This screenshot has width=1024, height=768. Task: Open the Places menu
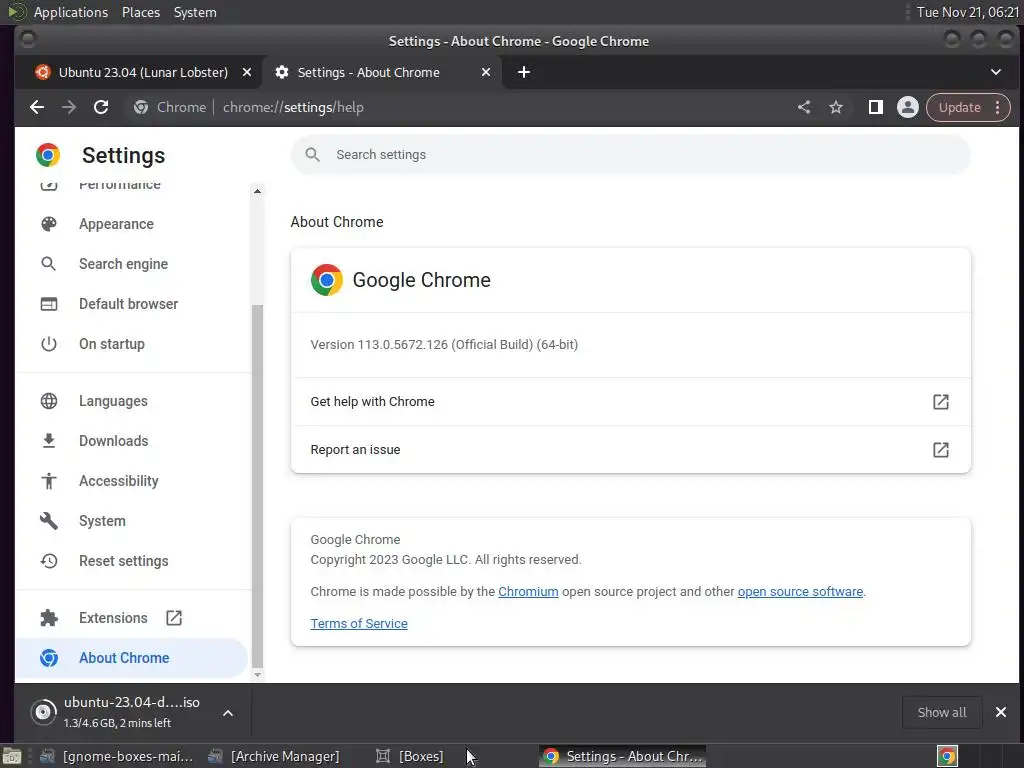[x=140, y=12]
